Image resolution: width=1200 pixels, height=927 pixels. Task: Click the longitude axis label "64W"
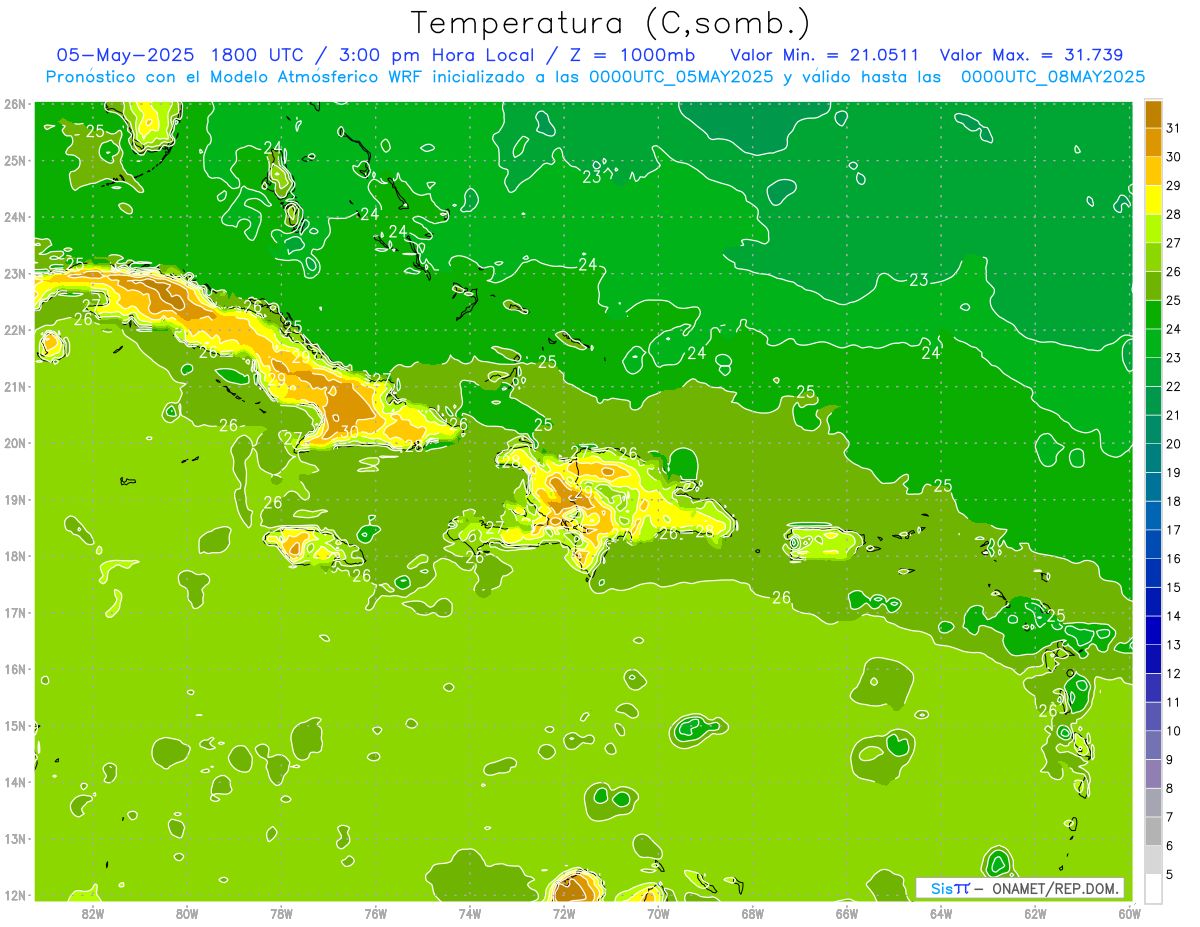coord(941,913)
